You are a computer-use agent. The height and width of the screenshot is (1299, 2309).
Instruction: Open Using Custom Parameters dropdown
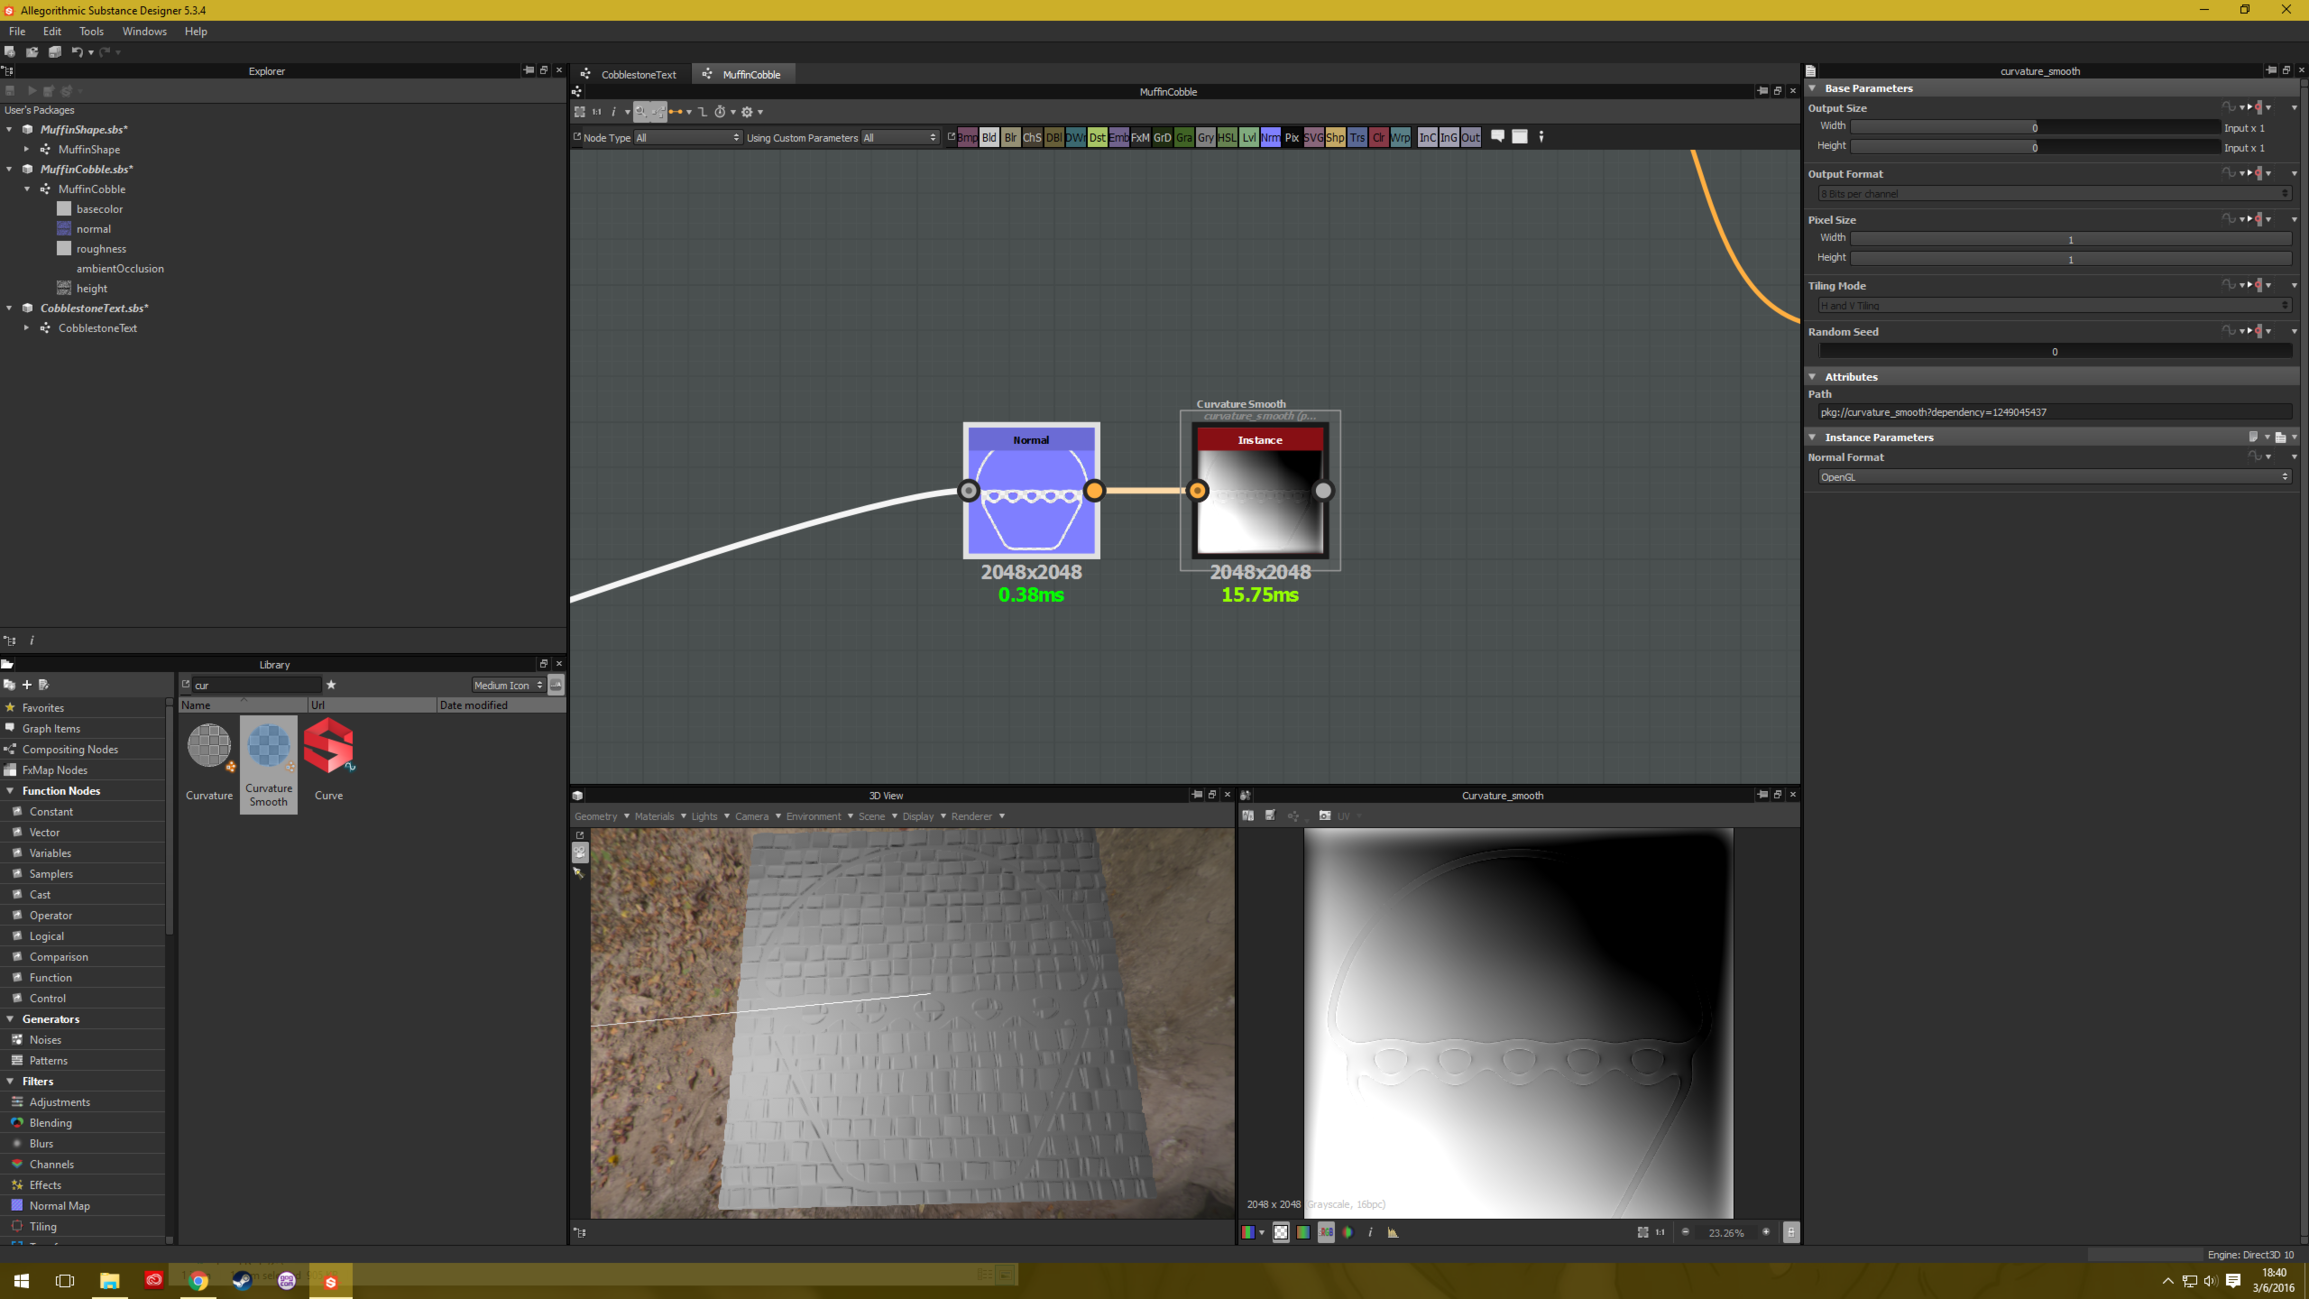click(x=900, y=138)
